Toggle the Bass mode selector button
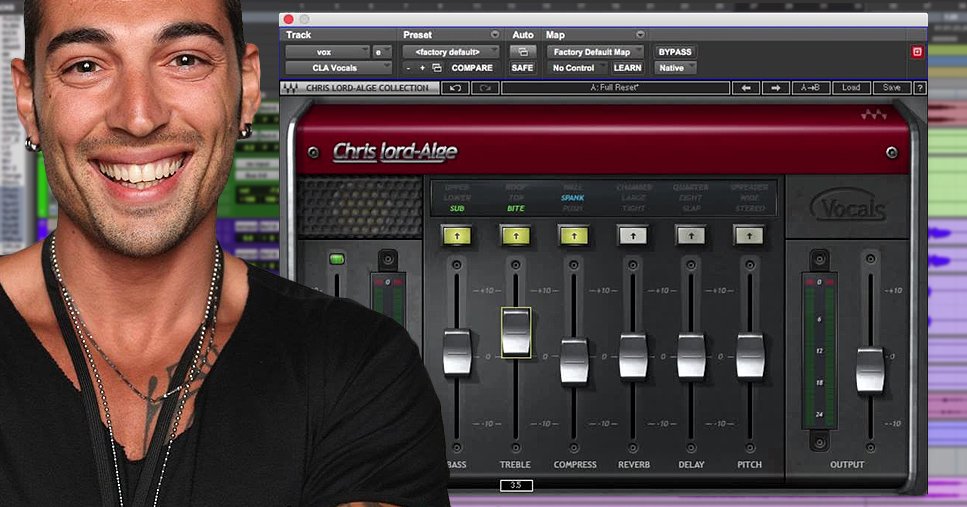 pyautogui.click(x=456, y=235)
